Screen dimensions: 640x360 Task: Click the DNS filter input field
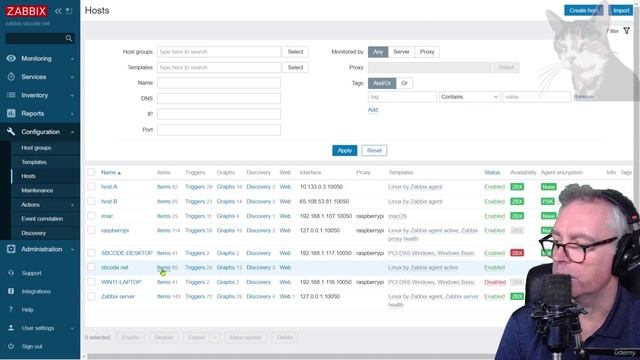(x=219, y=98)
